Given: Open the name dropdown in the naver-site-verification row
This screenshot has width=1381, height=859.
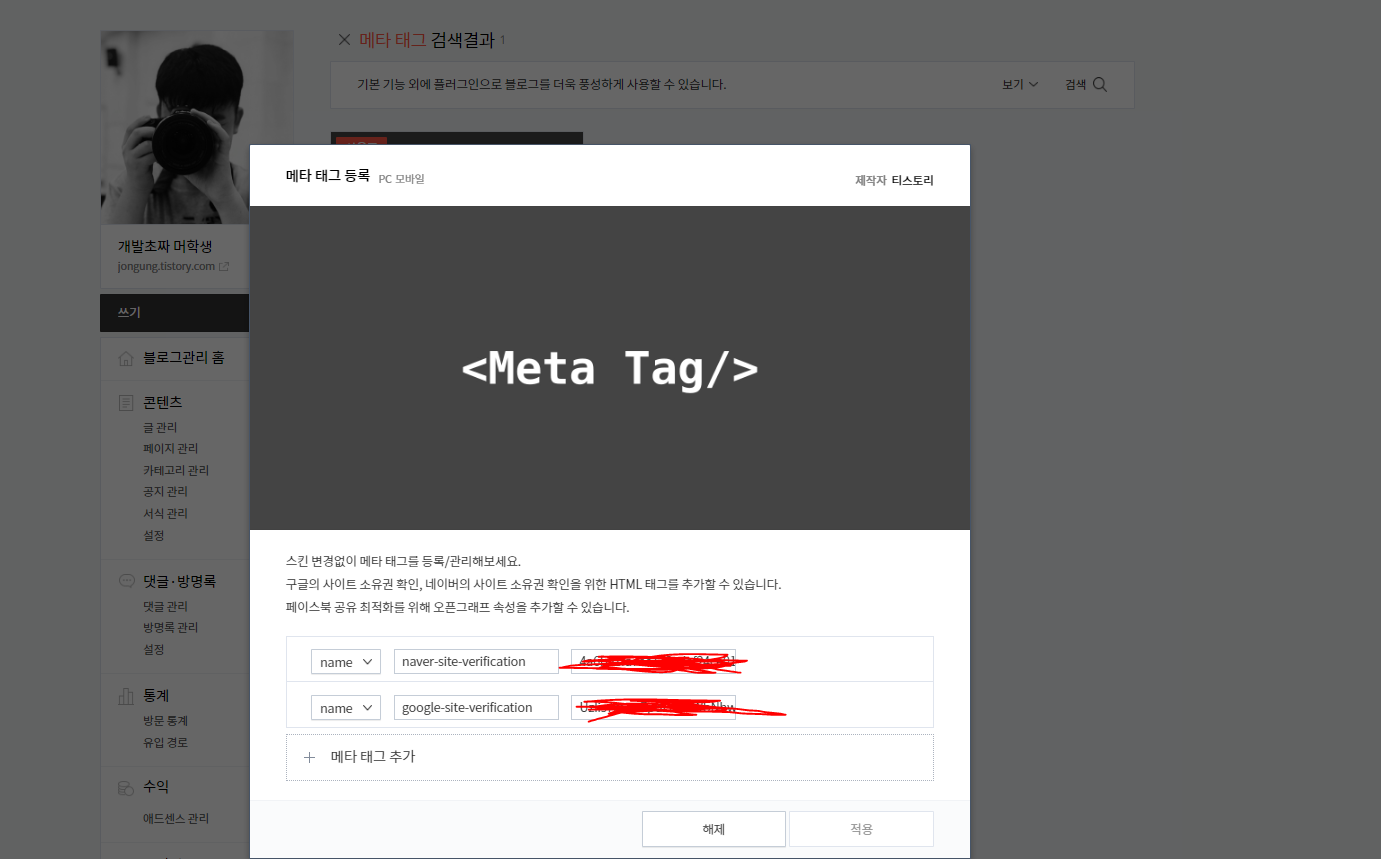Looking at the screenshot, I should (x=346, y=662).
